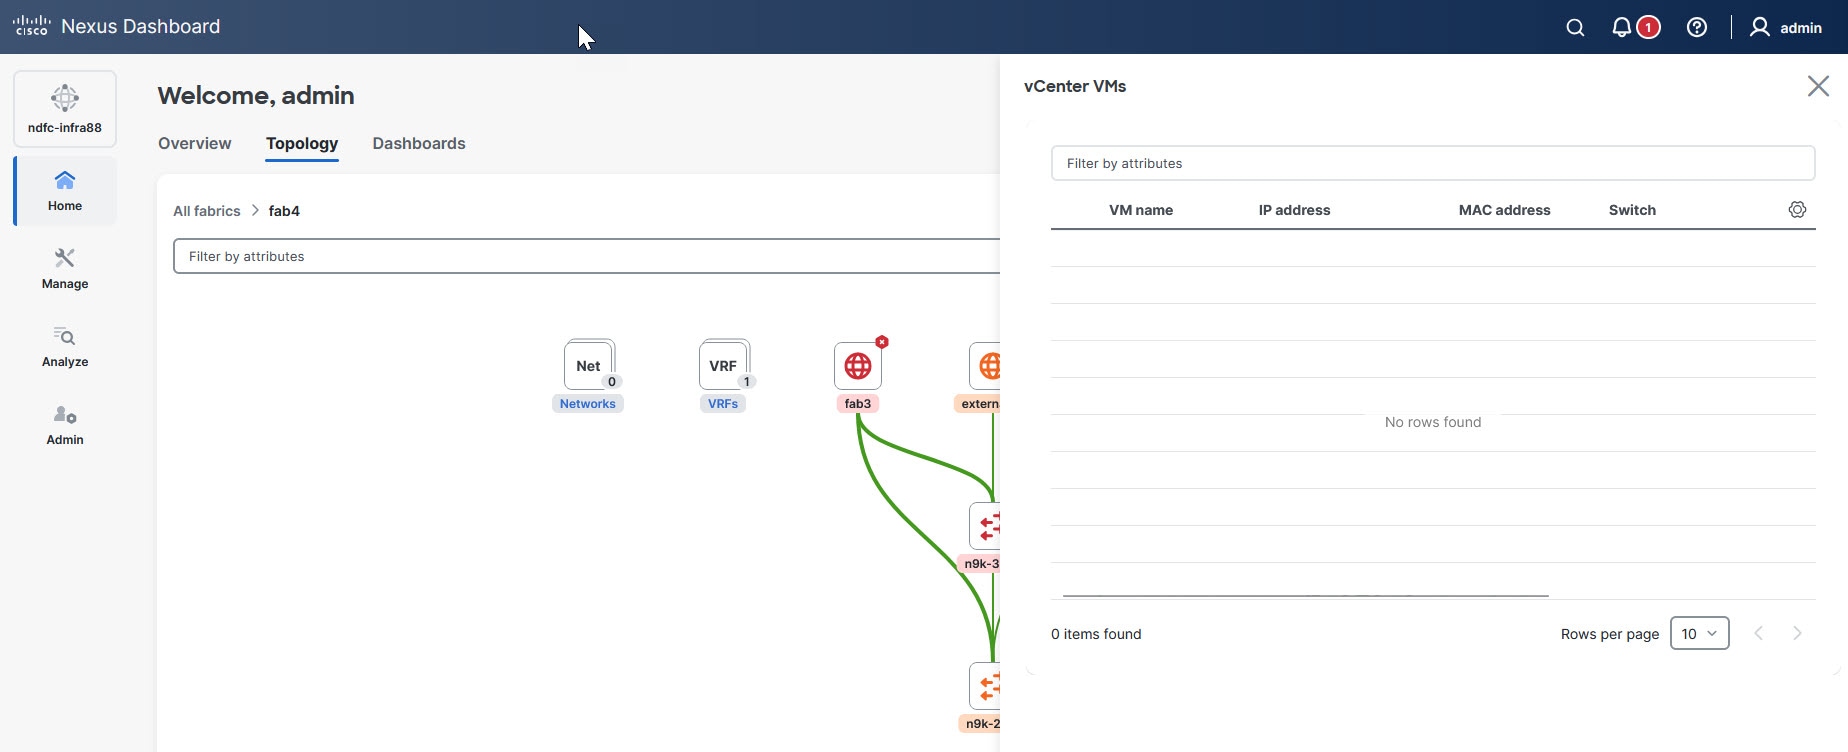Switch to the Overview tab
Image resolution: width=1848 pixels, height=752 pixels.
(x=194, y=143)
